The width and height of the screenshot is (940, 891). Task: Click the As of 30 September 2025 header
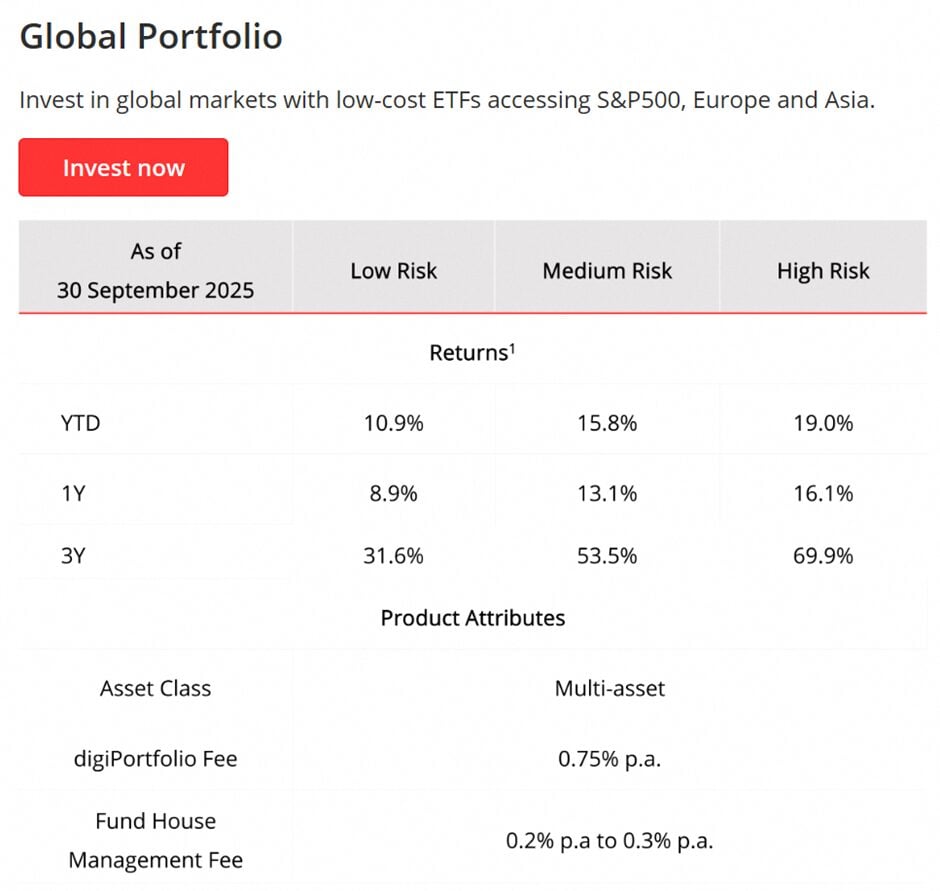(x=155, y=271)
